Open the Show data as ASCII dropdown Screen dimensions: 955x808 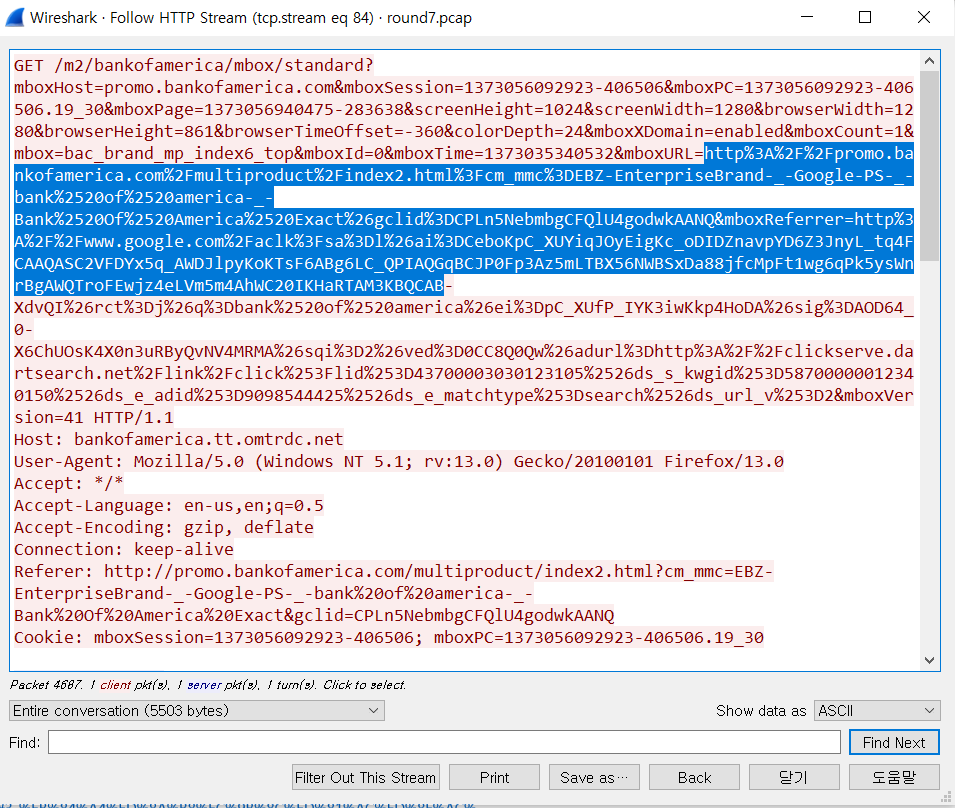[x=877, y=711]
